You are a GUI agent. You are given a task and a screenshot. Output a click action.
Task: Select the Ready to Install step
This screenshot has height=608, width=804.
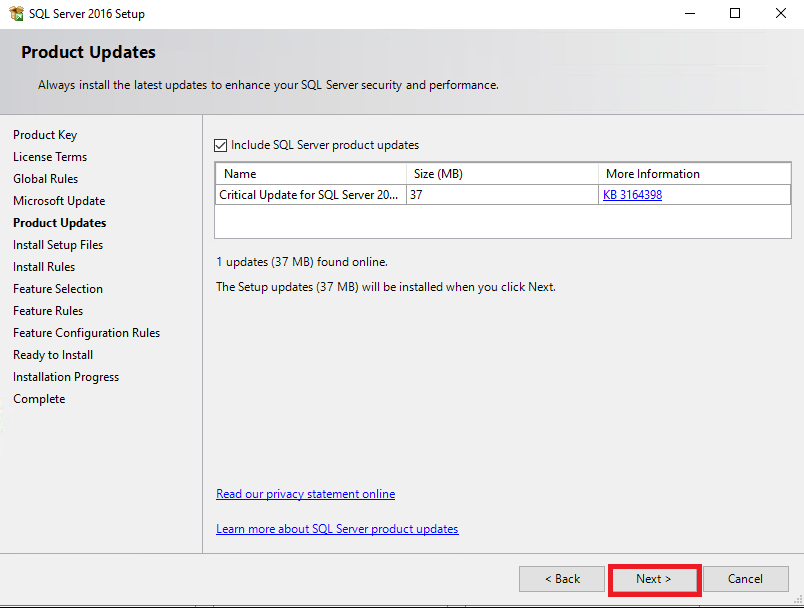click(x=53, y=355)
